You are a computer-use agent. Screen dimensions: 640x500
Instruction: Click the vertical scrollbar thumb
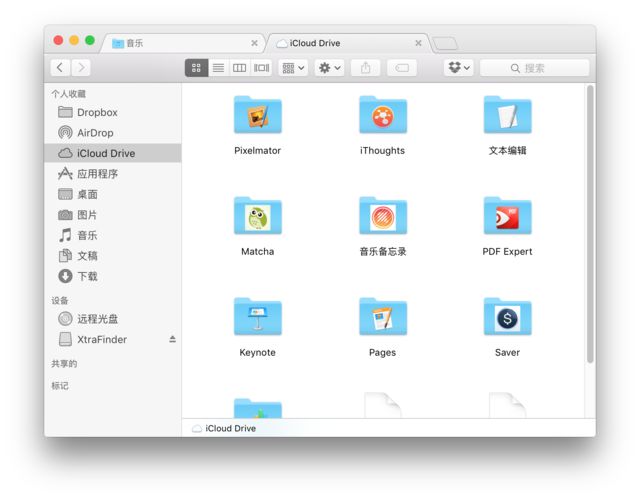pyautogui.click(x=590, y=224)
